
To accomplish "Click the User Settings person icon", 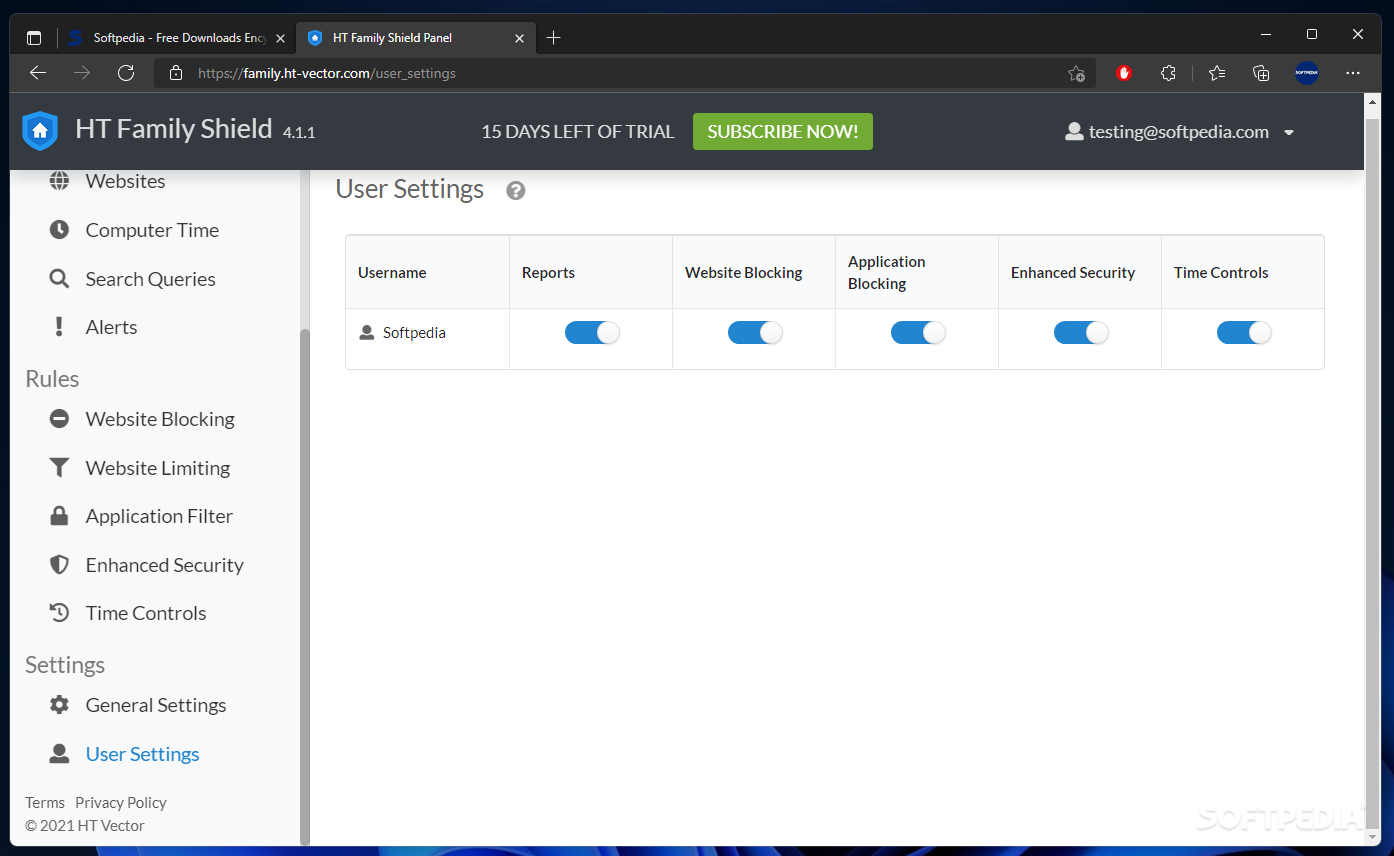I will click(x=60, y=754).
